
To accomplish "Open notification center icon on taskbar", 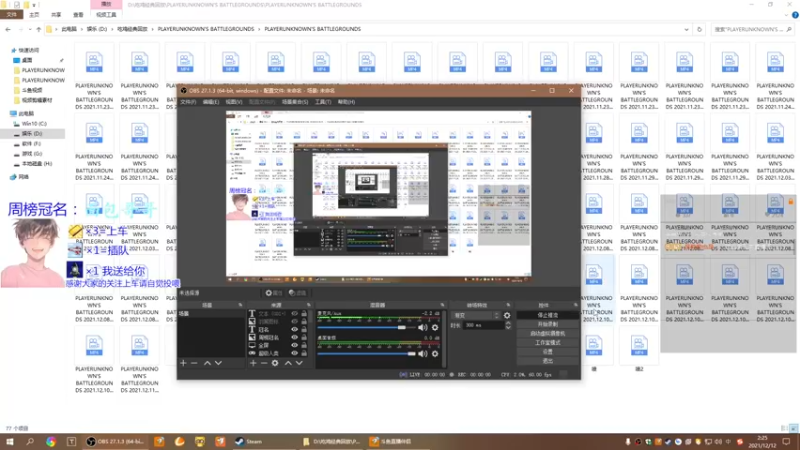I will [x=786, y=441].
